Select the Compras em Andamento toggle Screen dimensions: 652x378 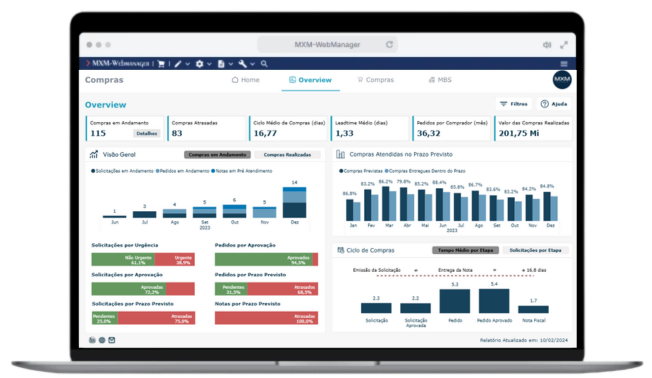click(217, 155)
